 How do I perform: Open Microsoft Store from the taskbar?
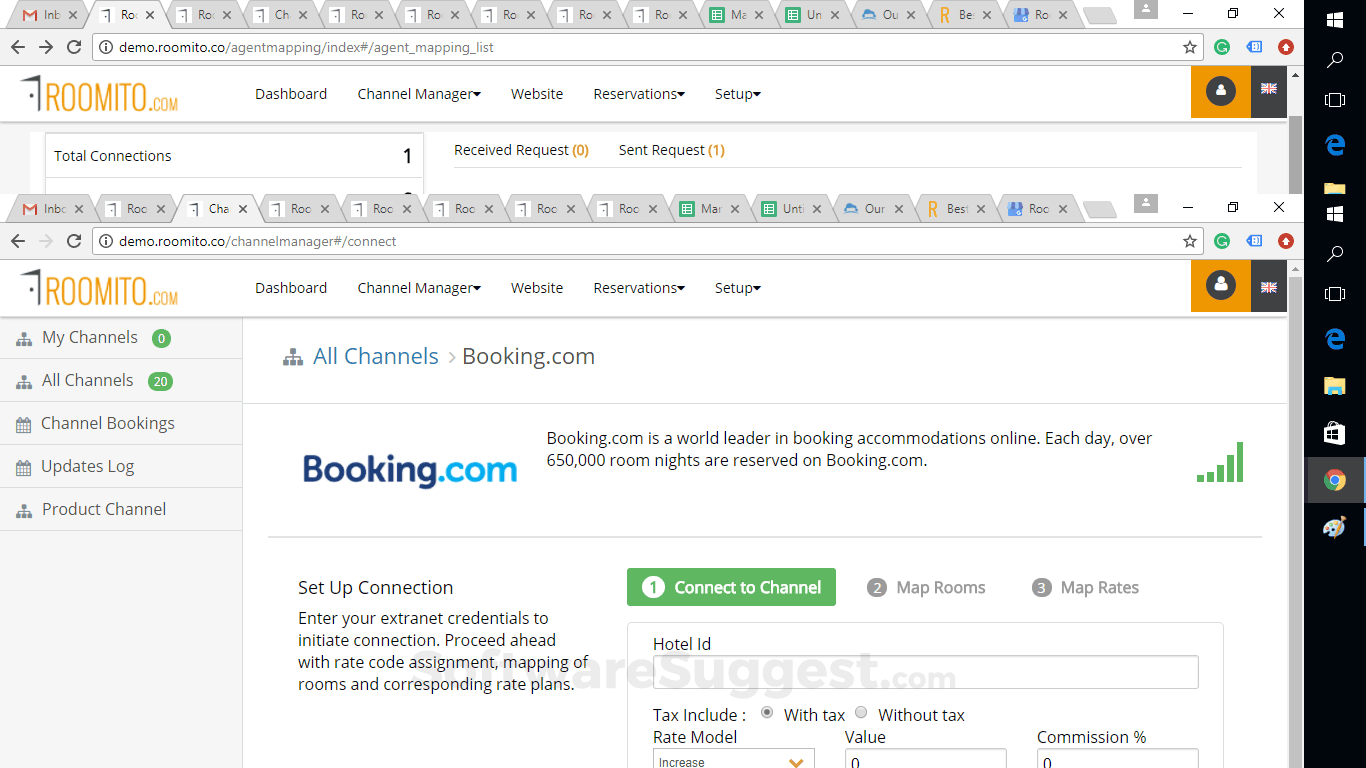1334,433
